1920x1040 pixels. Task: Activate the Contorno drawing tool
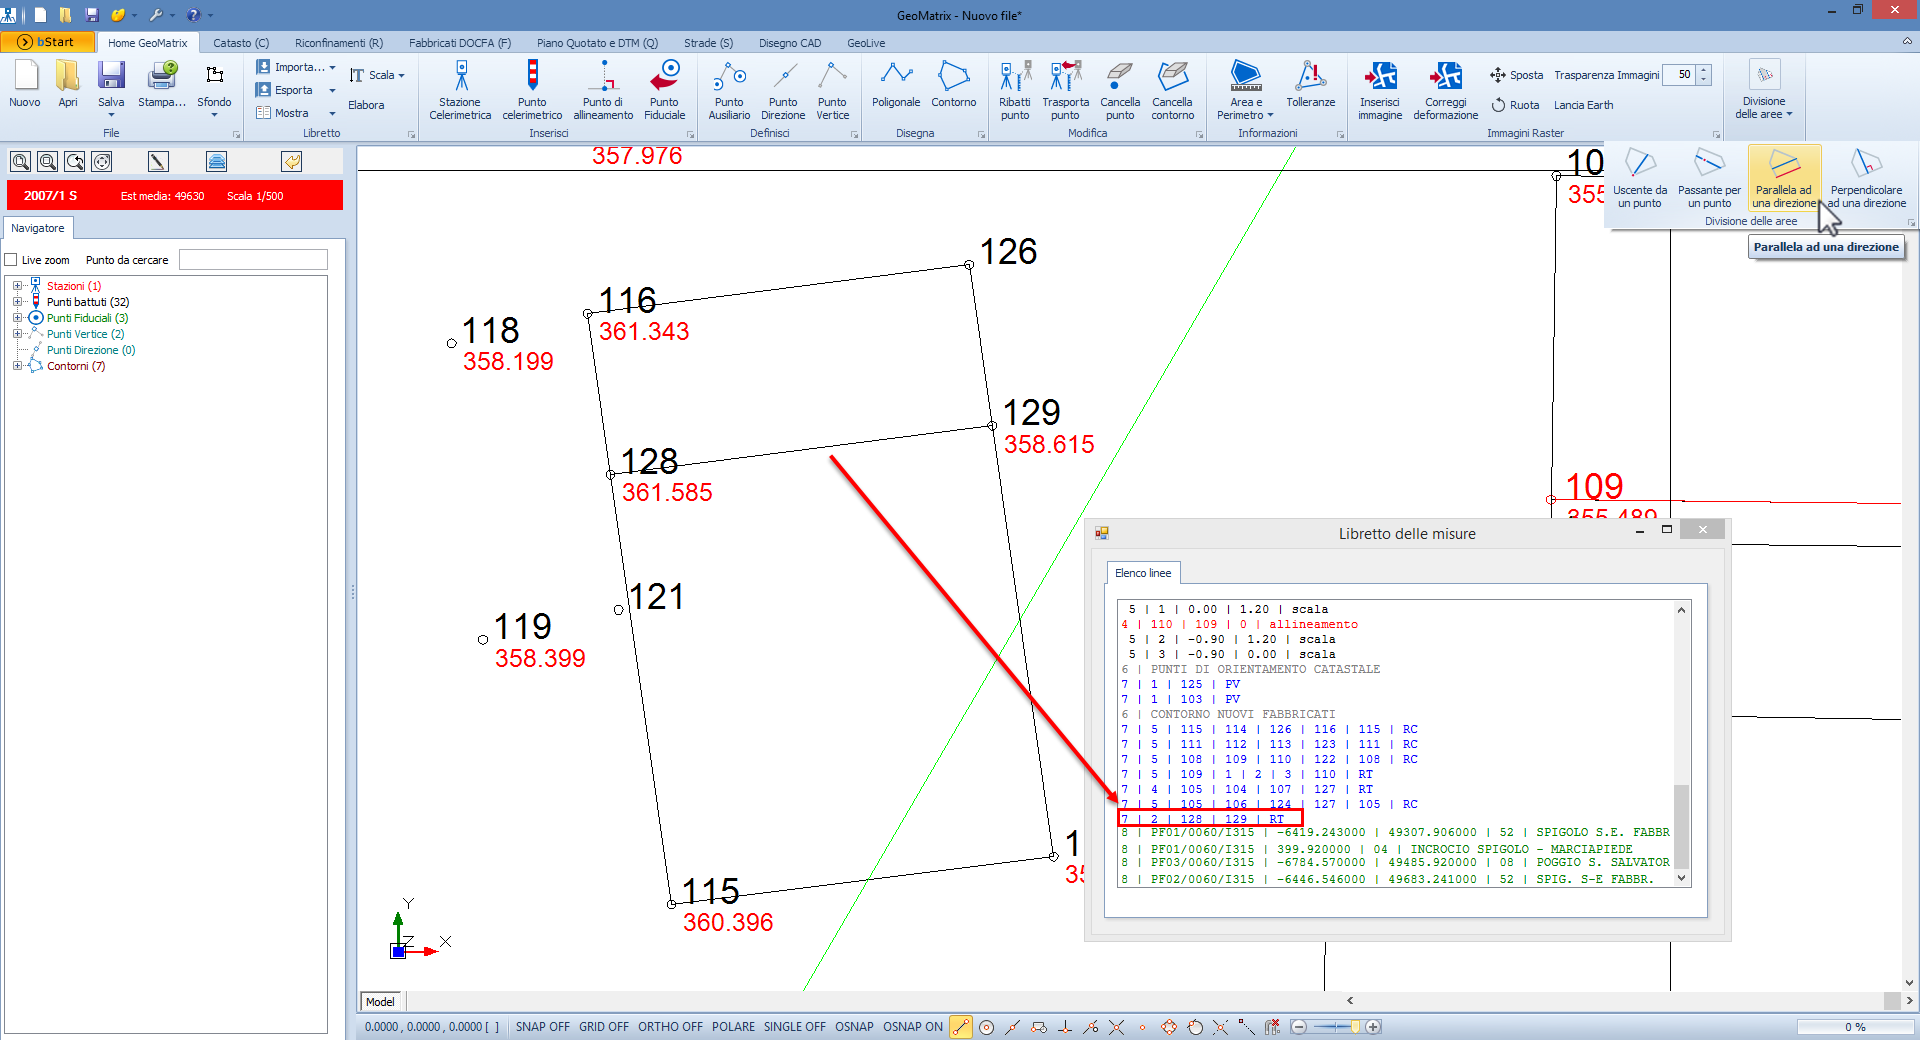(954, 84)
